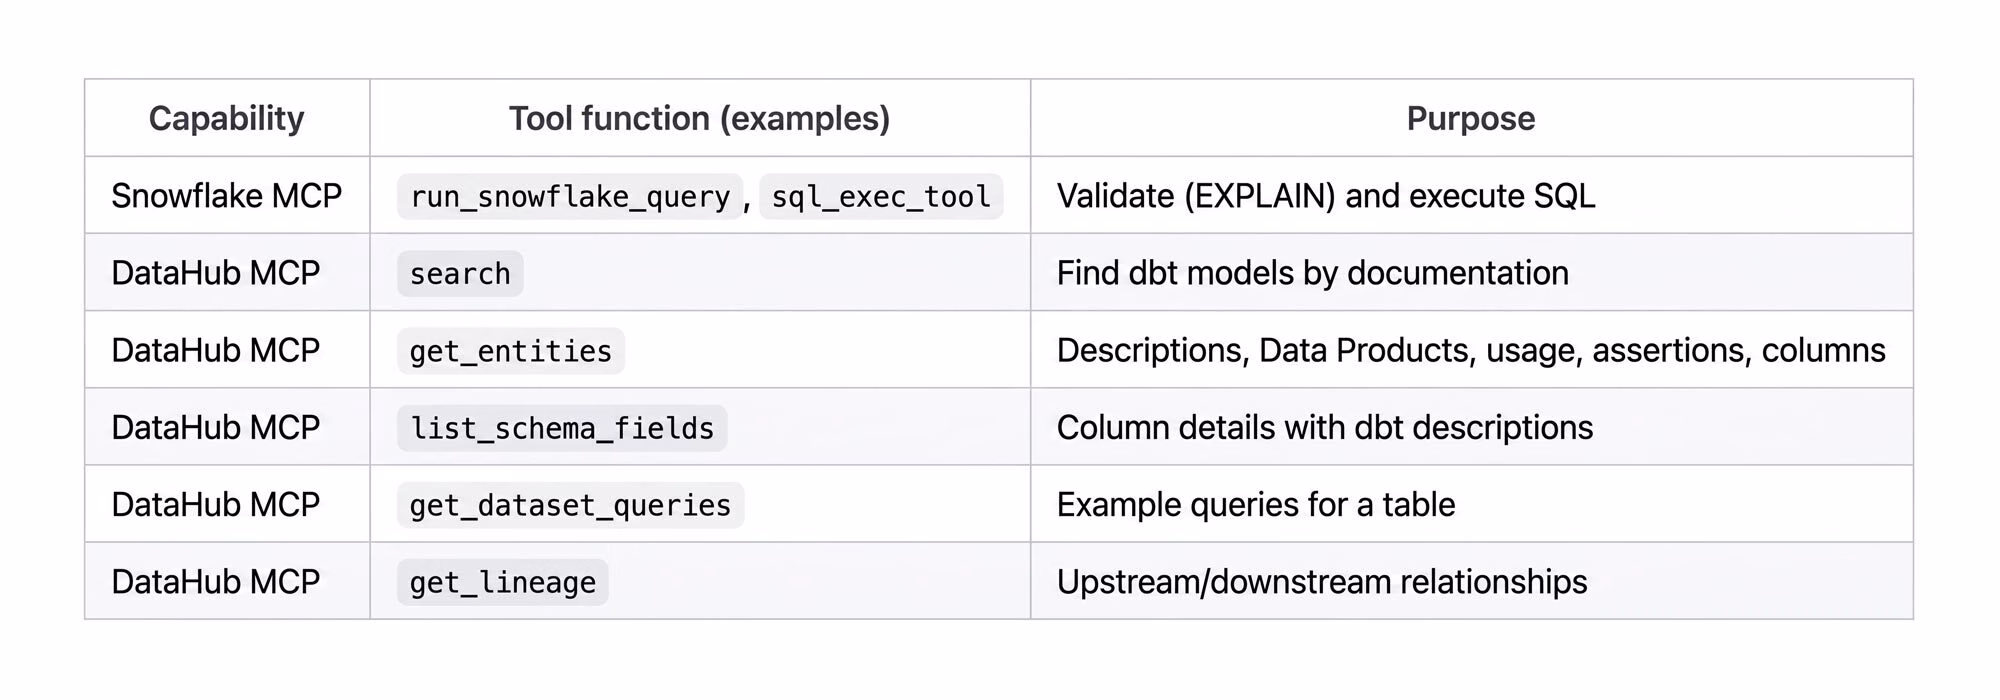Screen dimensions: 2000x700
Task: Select 'Column details with dbt descriptions' text
Action: pyautogui.click(x=1325, y=428)
